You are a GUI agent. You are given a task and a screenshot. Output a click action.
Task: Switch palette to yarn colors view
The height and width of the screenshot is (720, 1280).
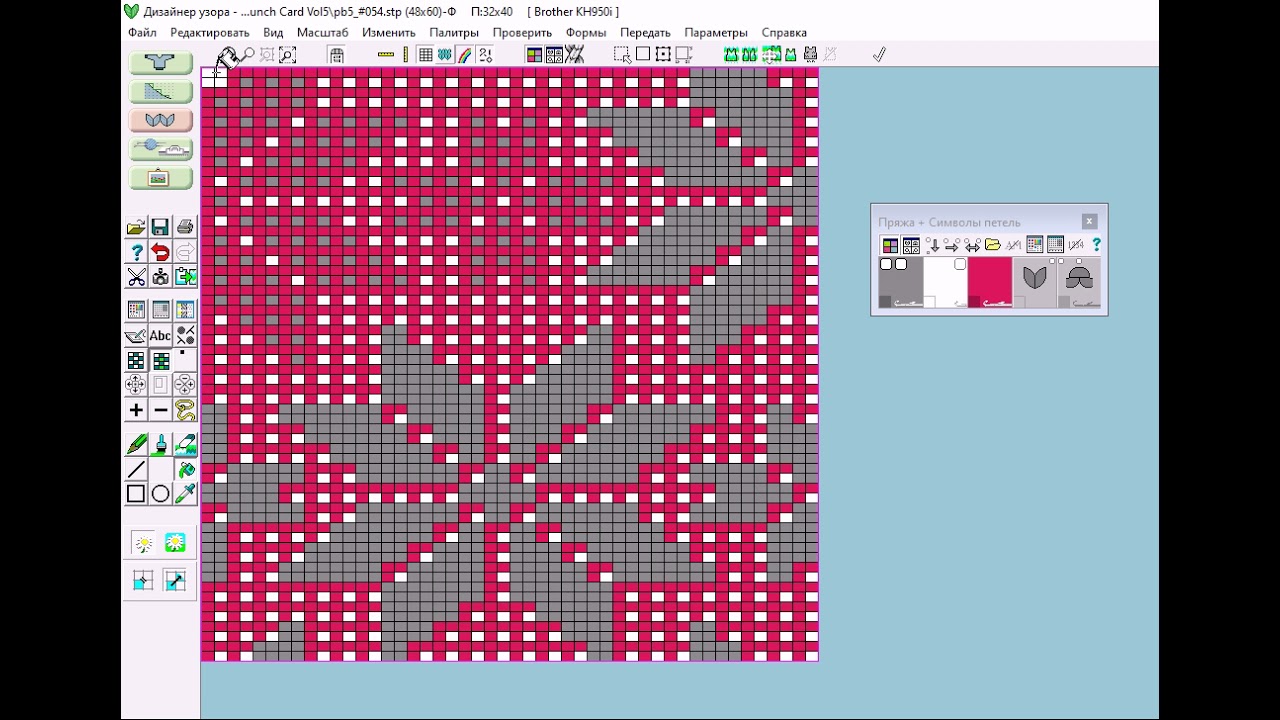point(889,245)
